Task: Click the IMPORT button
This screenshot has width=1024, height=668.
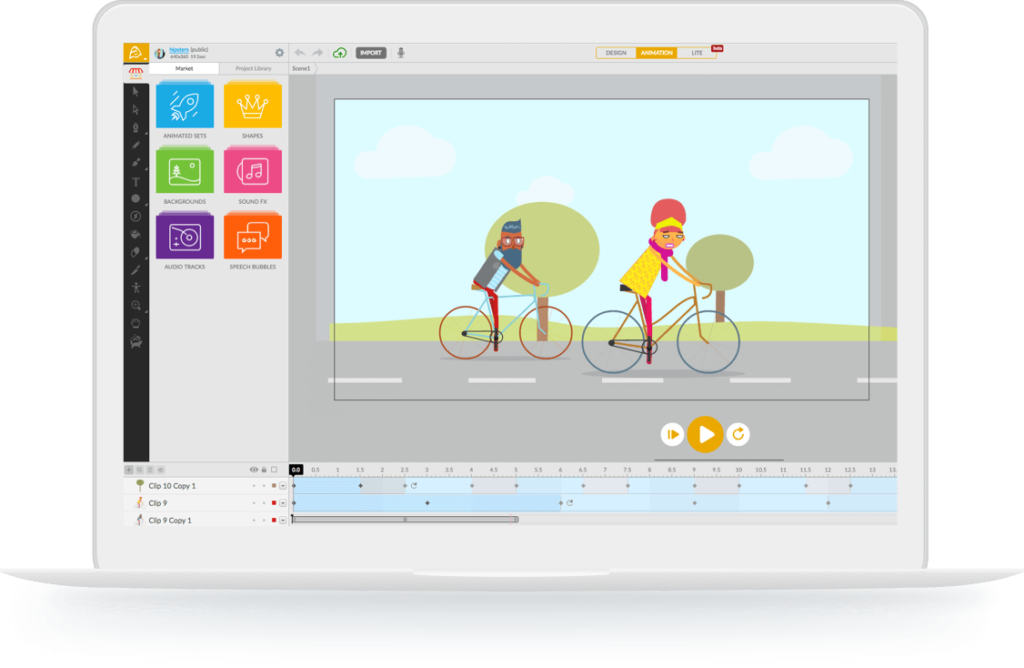Action: pyautogui.click(x=371, y=52)
